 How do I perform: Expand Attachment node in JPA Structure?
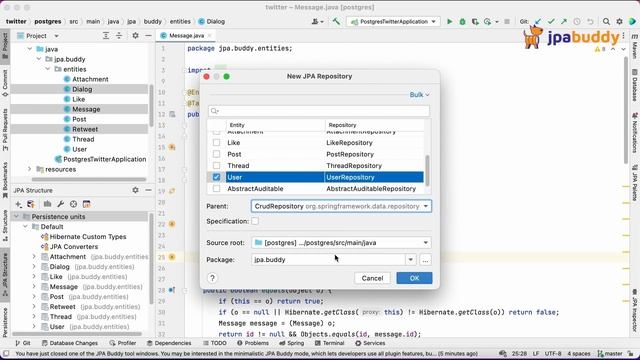[34, 257]
